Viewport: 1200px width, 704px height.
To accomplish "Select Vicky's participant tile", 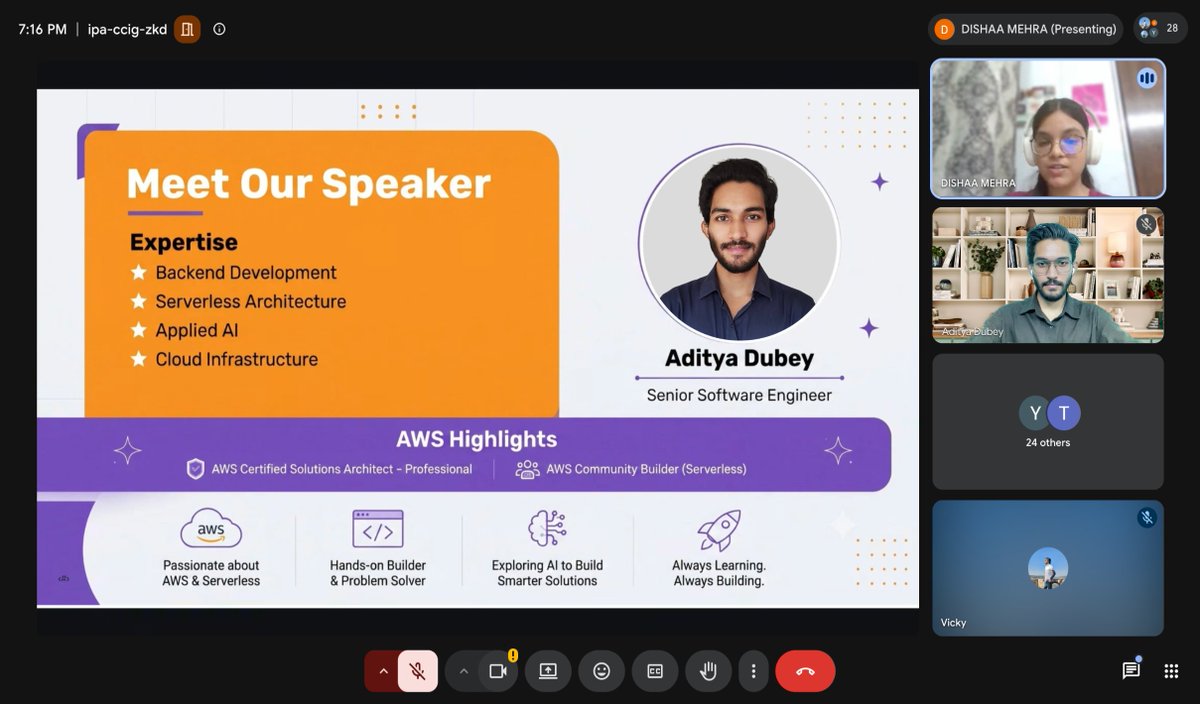I will 1048,568.
